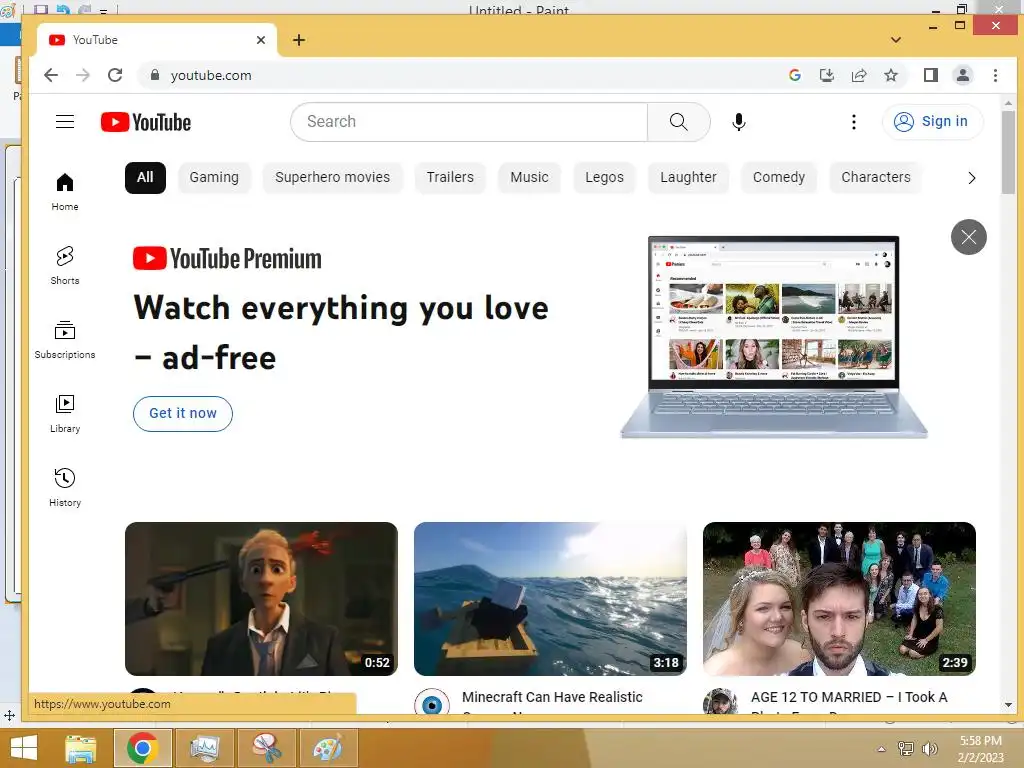The image size is (1024, 768).
Task: Open YouTube settings three-dot menu
Action: point(854,121)
